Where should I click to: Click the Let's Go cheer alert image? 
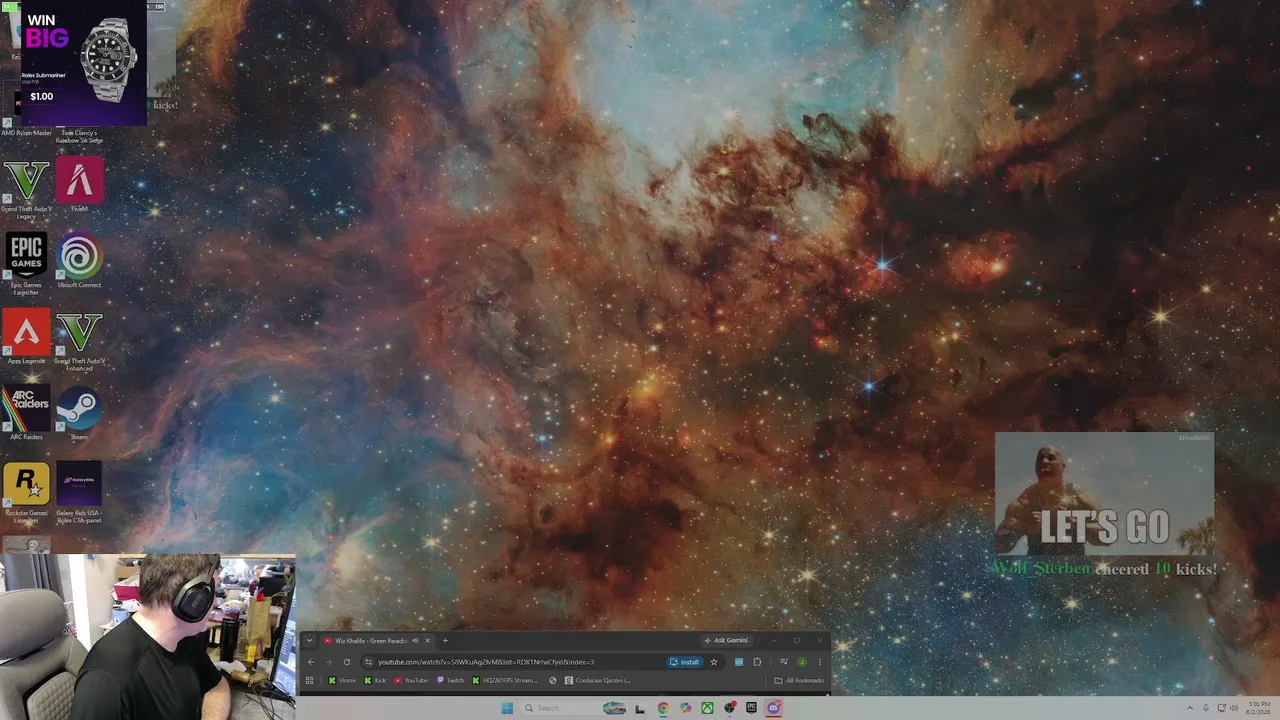(x=1104, y=494)
